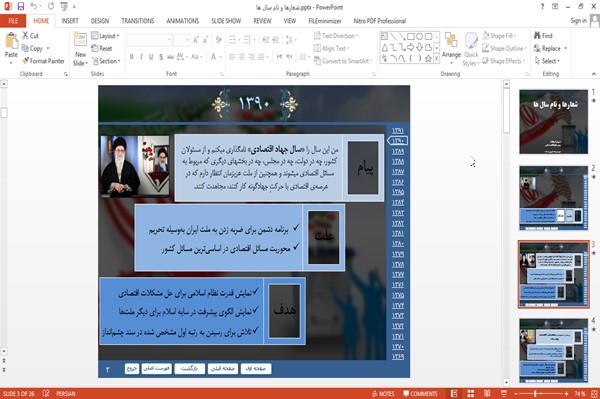Viewport: 600px width, 399px height.
Task: Open the Shape Fill dropdown
Action: (x=499, y=36)
